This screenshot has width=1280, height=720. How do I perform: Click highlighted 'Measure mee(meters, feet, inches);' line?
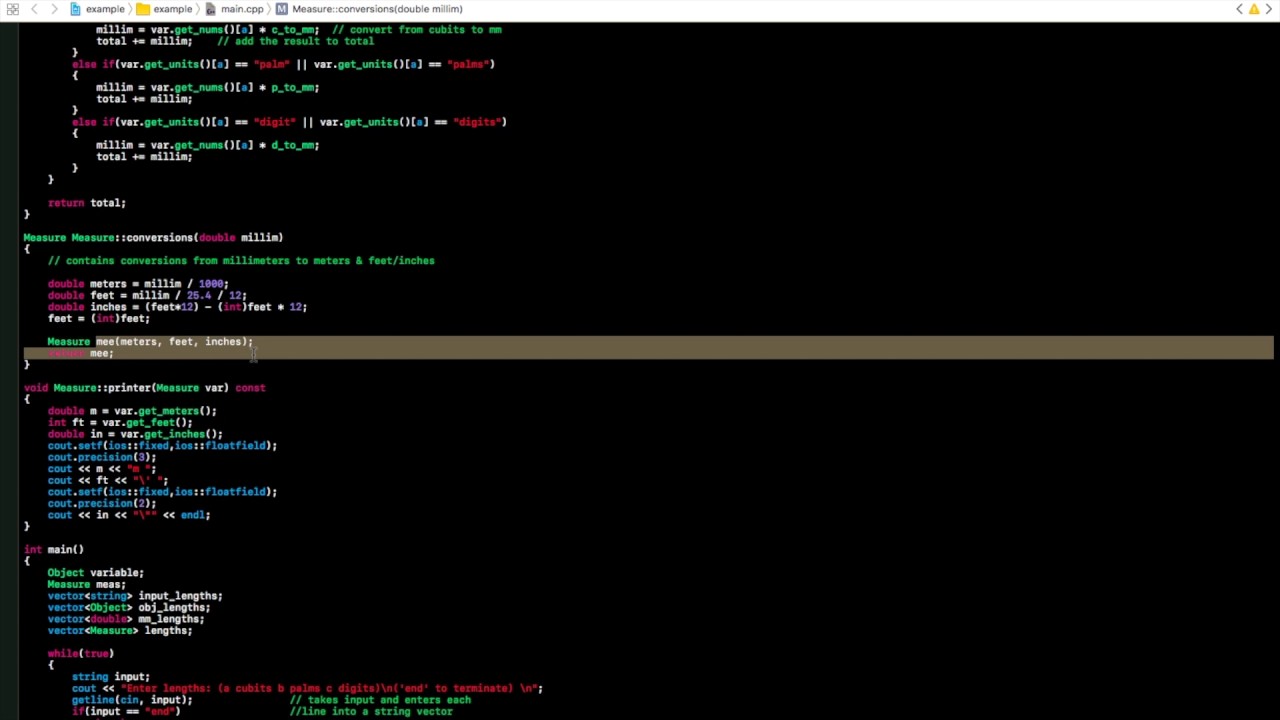click(x=150, y=342)
